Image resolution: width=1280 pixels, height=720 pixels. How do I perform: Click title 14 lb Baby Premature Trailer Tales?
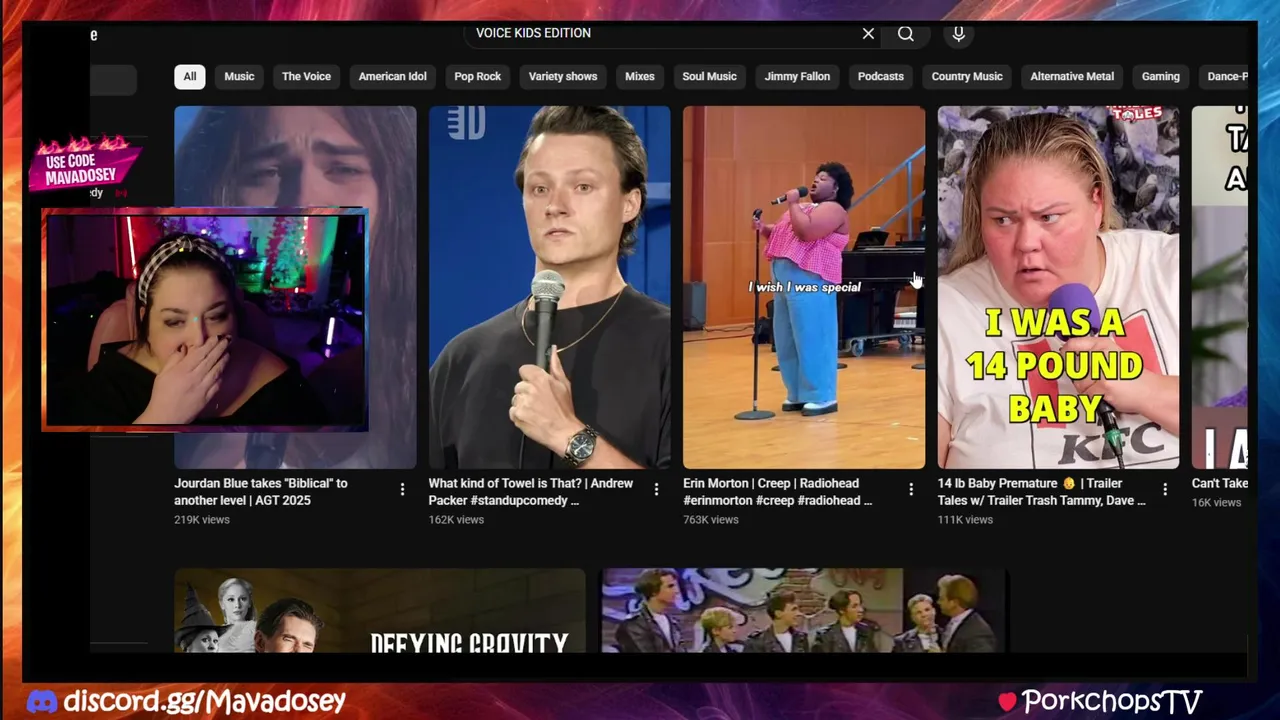(x=1042, y=491)
